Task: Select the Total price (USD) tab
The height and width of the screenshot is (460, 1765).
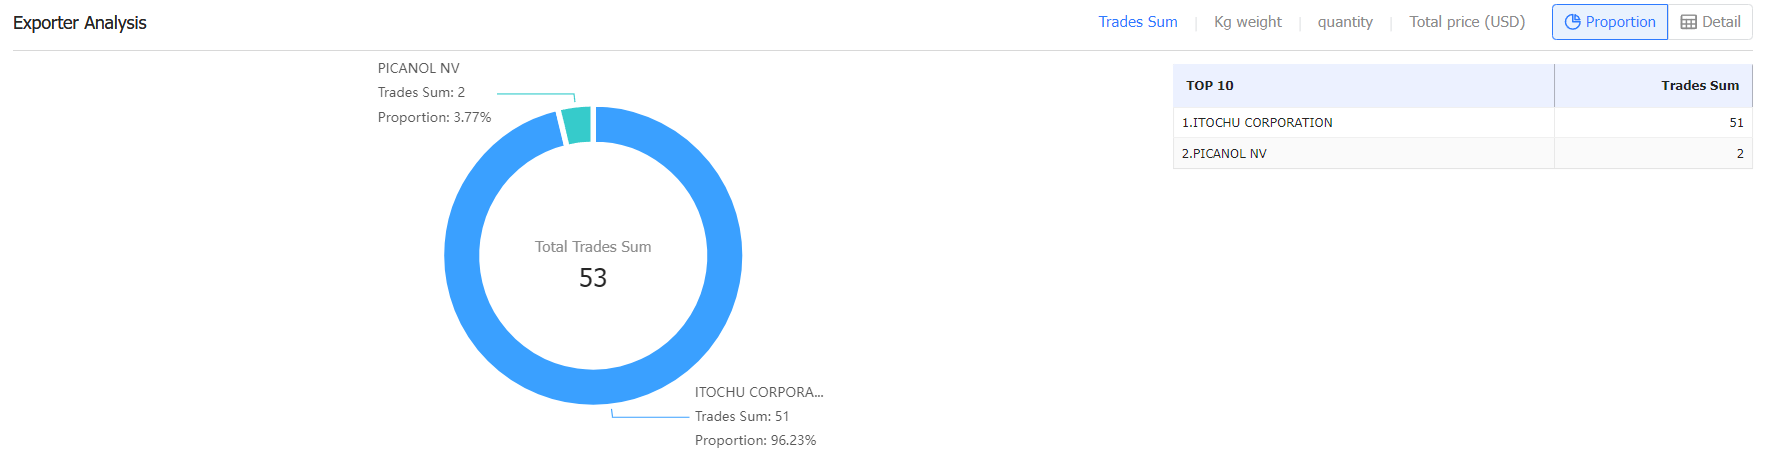Action: pos(1467,22)
